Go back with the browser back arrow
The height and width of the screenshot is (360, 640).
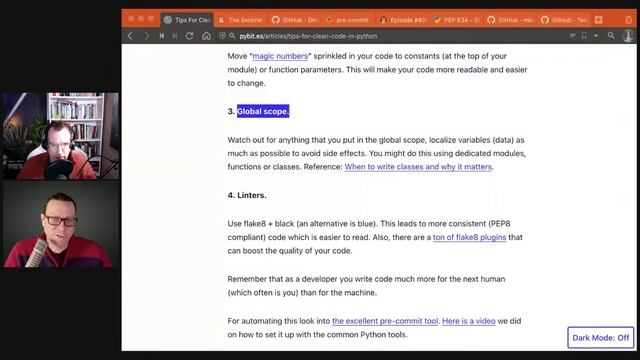pos(130,36)
